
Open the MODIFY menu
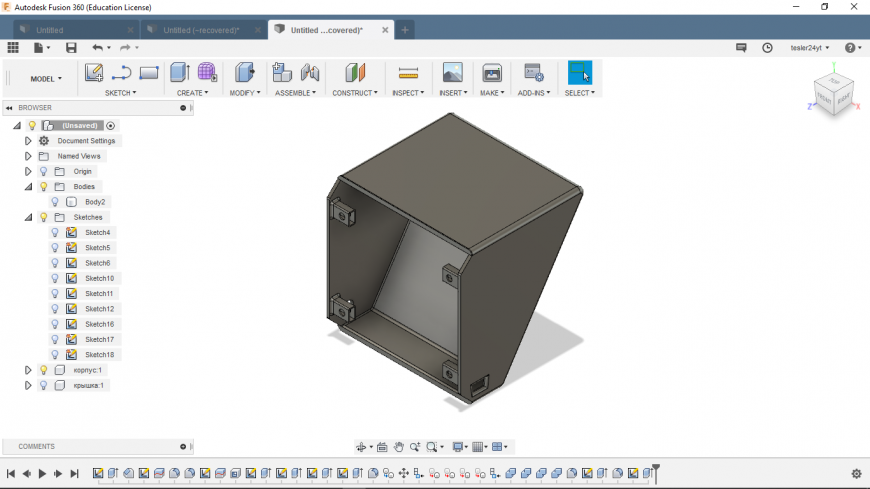tap(244, 93)
